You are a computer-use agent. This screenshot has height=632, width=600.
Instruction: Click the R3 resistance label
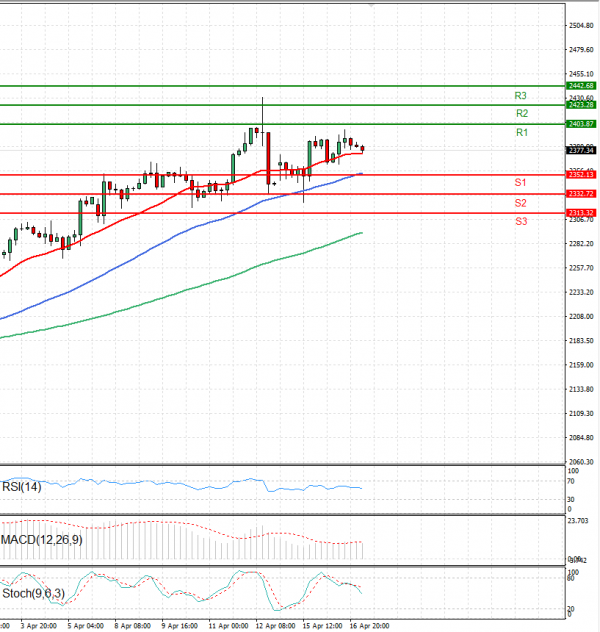tap(520, 96)
